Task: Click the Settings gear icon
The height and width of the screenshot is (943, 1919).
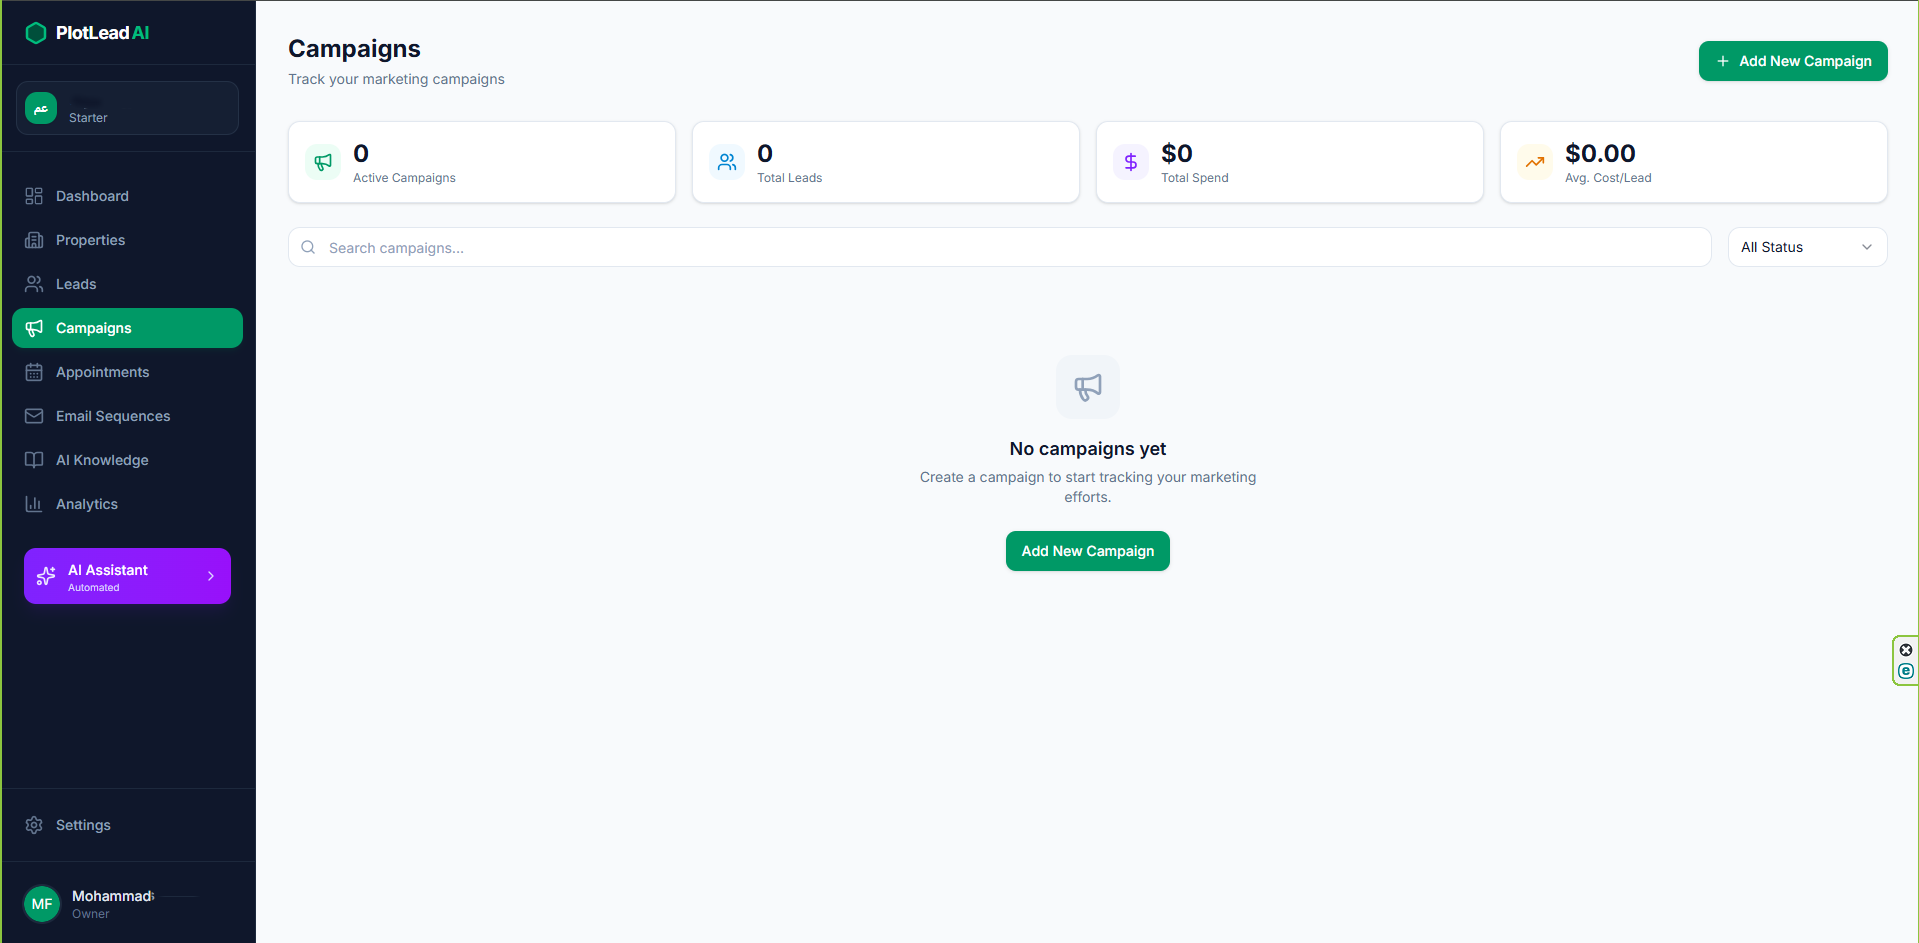Action: pos(34,825)
